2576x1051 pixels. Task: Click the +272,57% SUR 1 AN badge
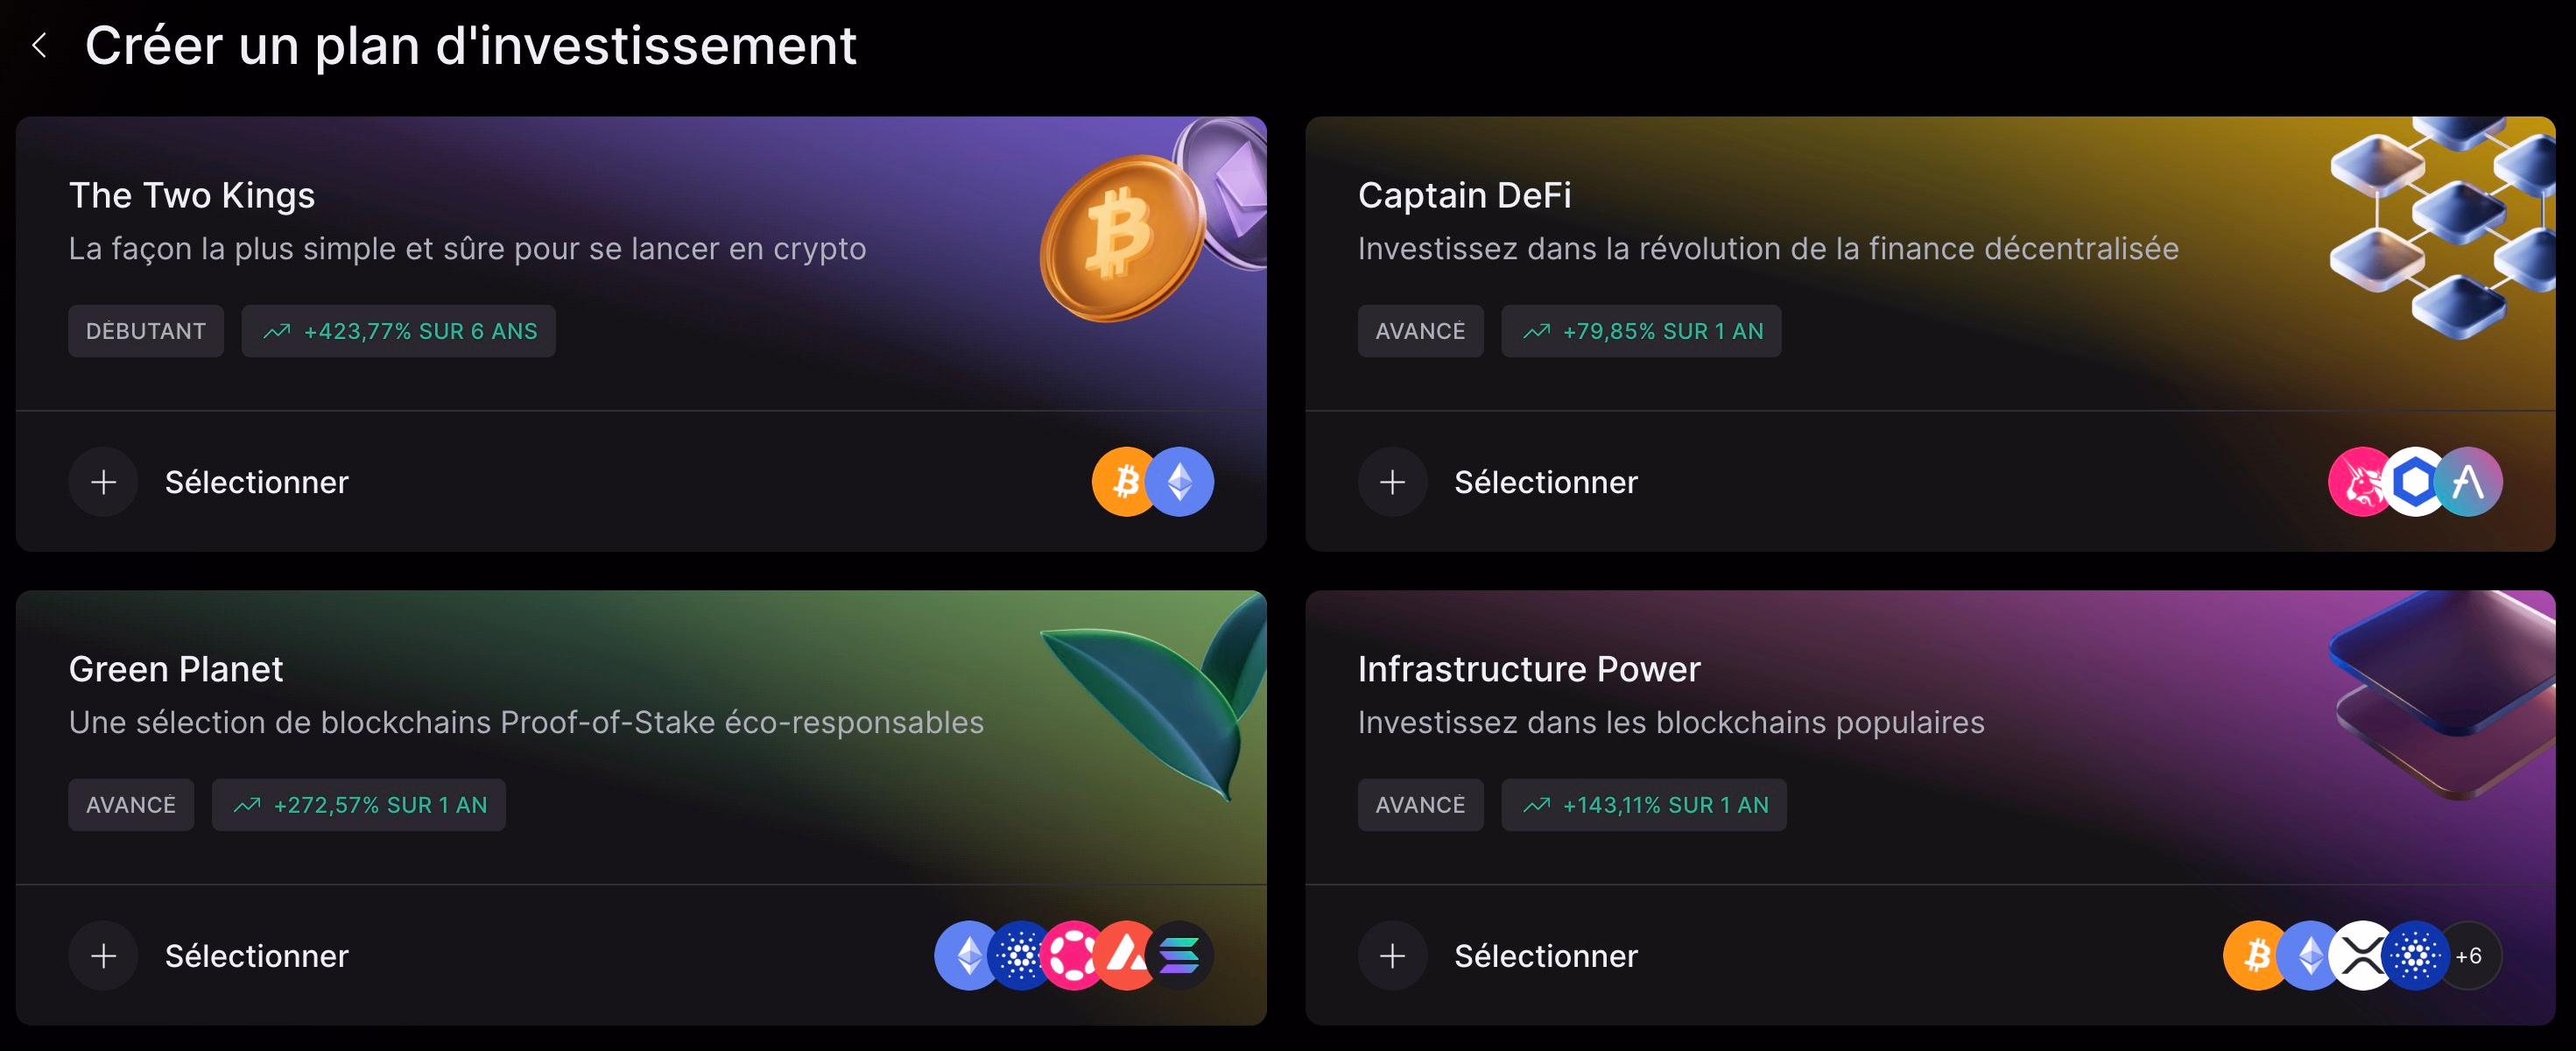(x=358, y=804)
